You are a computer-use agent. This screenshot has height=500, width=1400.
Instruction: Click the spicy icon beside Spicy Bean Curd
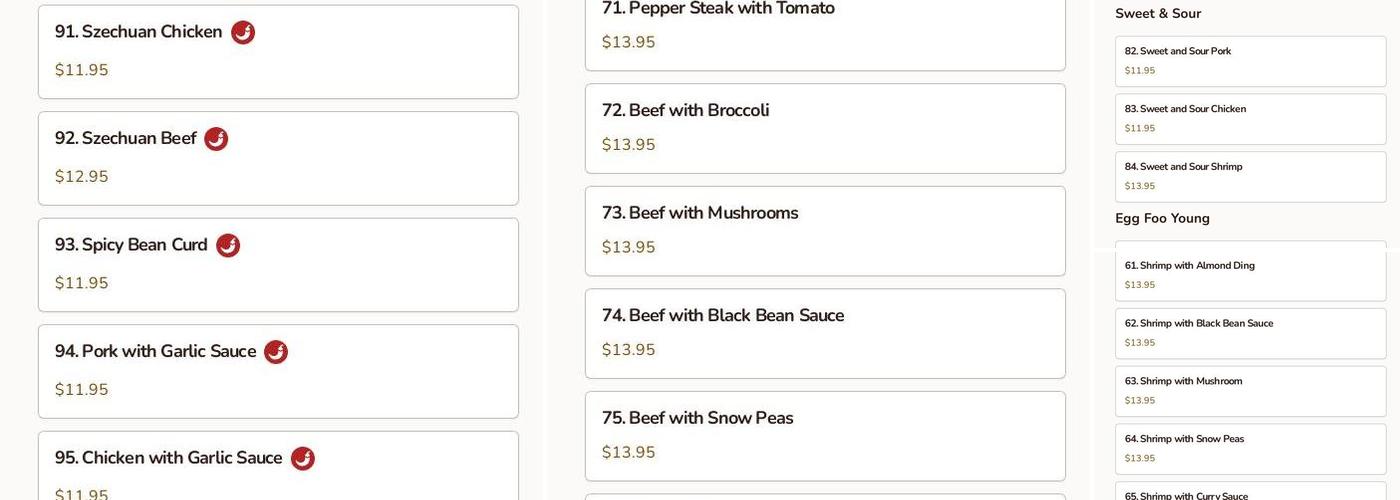click(x=228, y=246)
